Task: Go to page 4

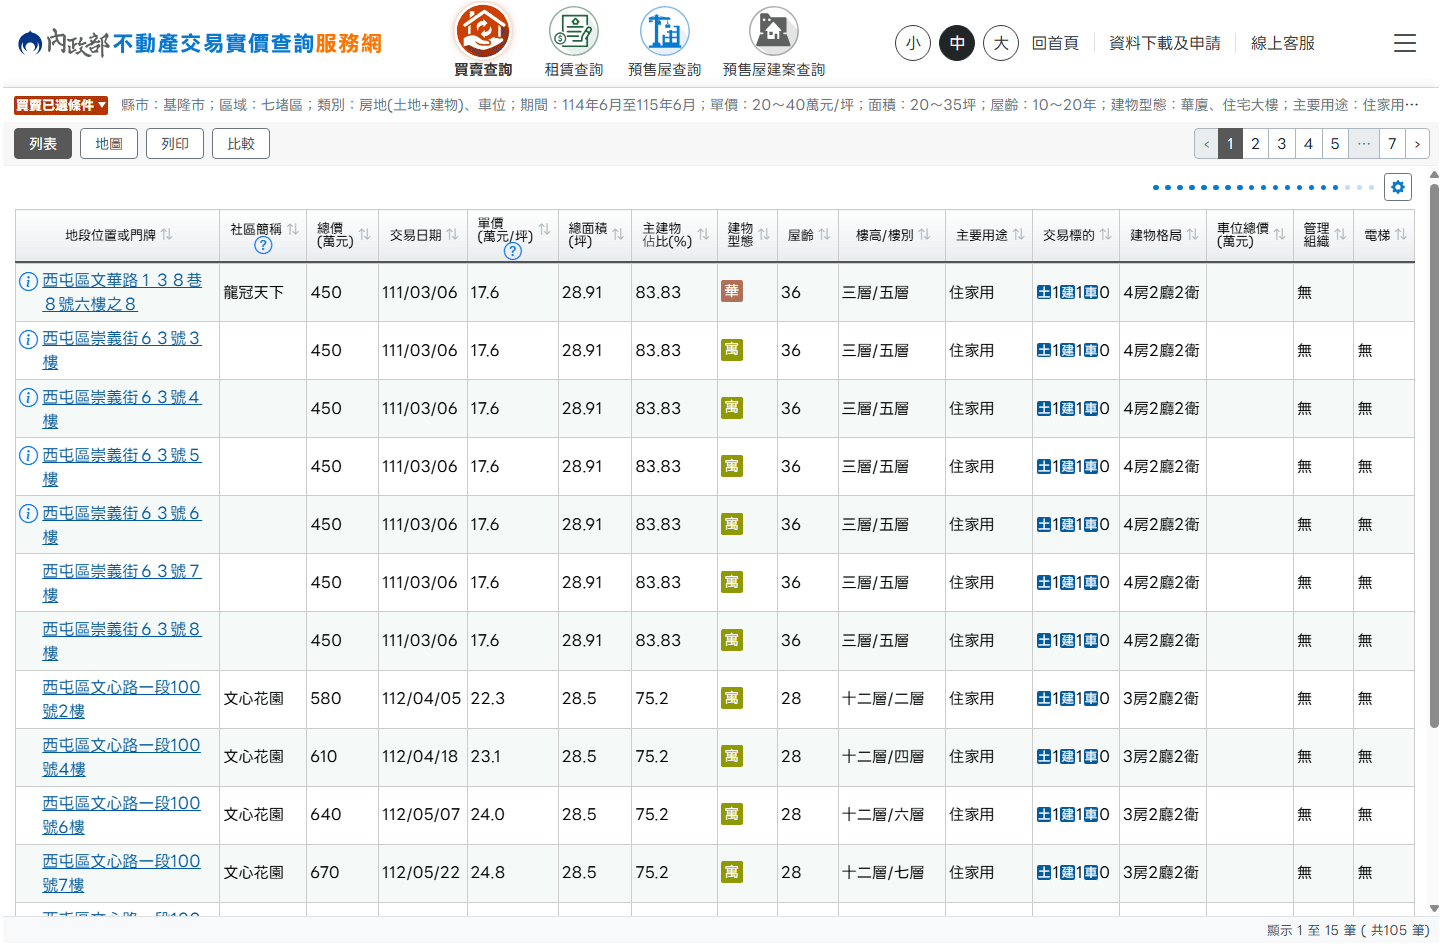Action: [1308, 144]
